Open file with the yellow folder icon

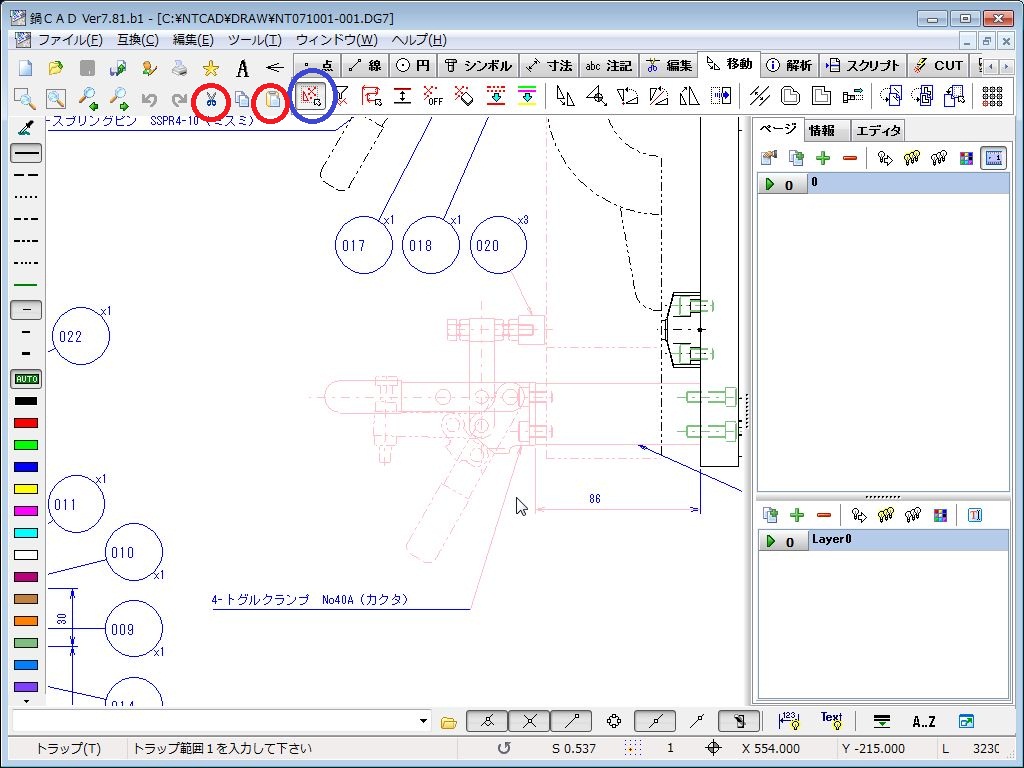56,68
